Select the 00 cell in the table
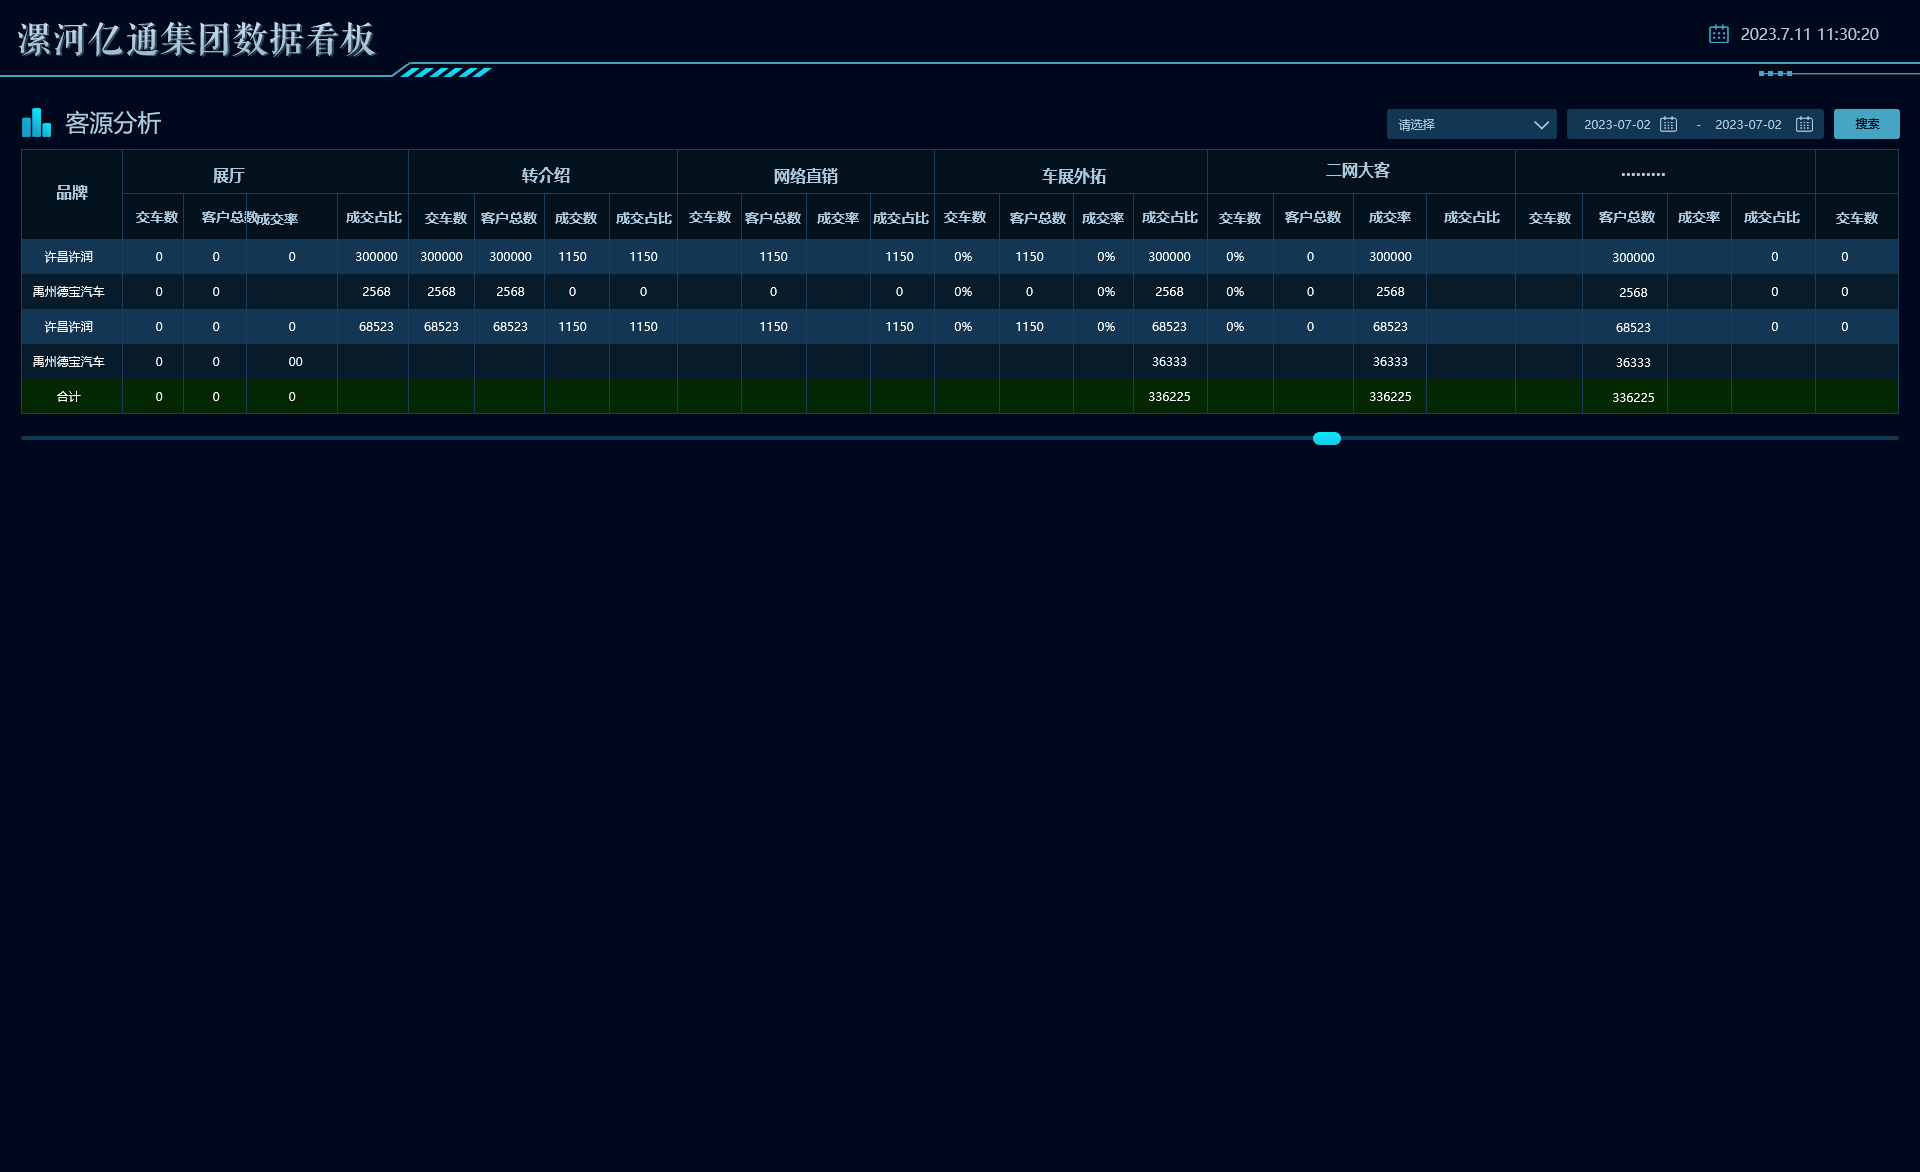Image resolution: width=1920 pixels, height=1172 pixels. (295, 362)
